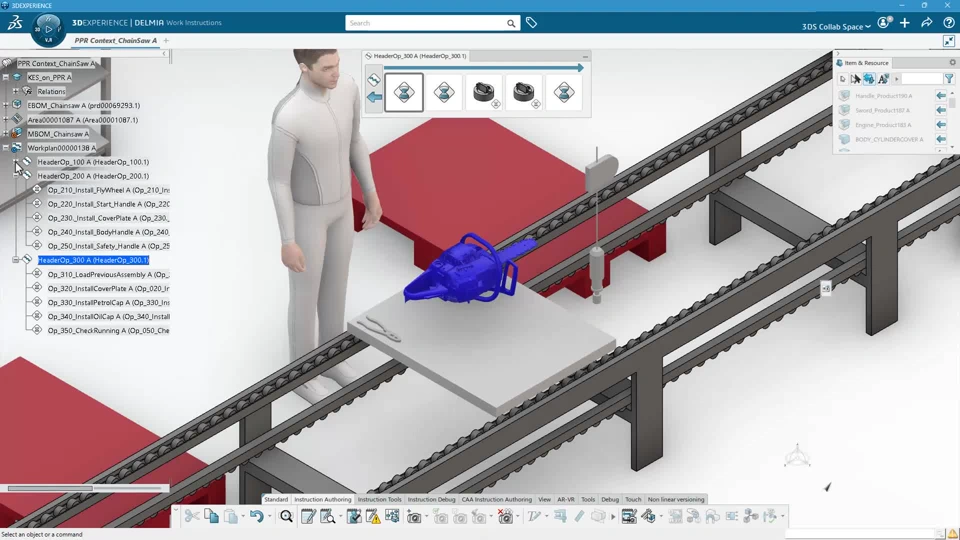Collapse Workplan00000138 A node

[6, 148]
